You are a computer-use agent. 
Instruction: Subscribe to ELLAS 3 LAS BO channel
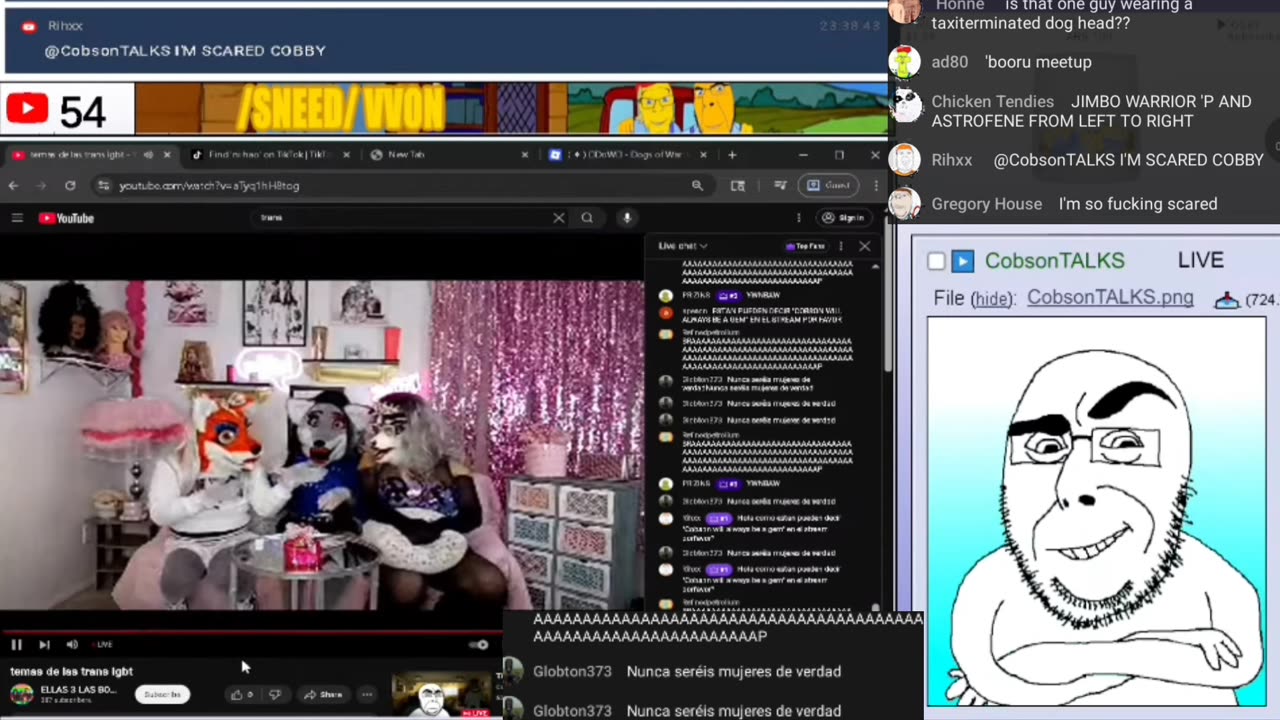(162, 694)
